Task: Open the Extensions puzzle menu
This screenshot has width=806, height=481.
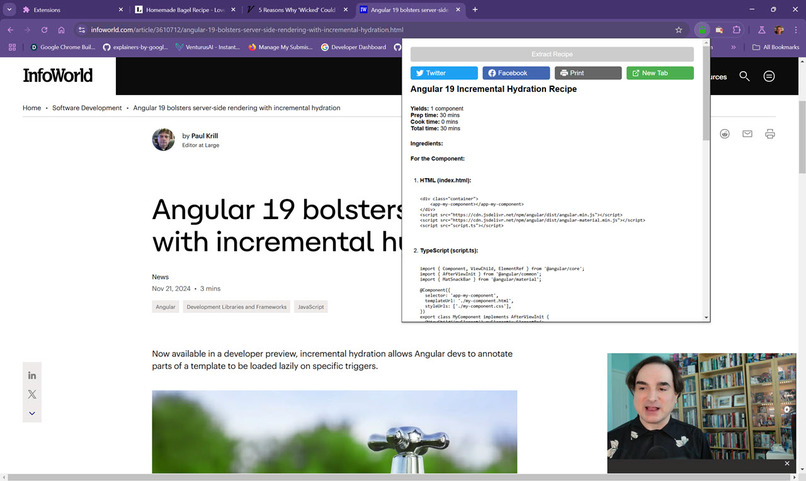Action: coord(737,30)
